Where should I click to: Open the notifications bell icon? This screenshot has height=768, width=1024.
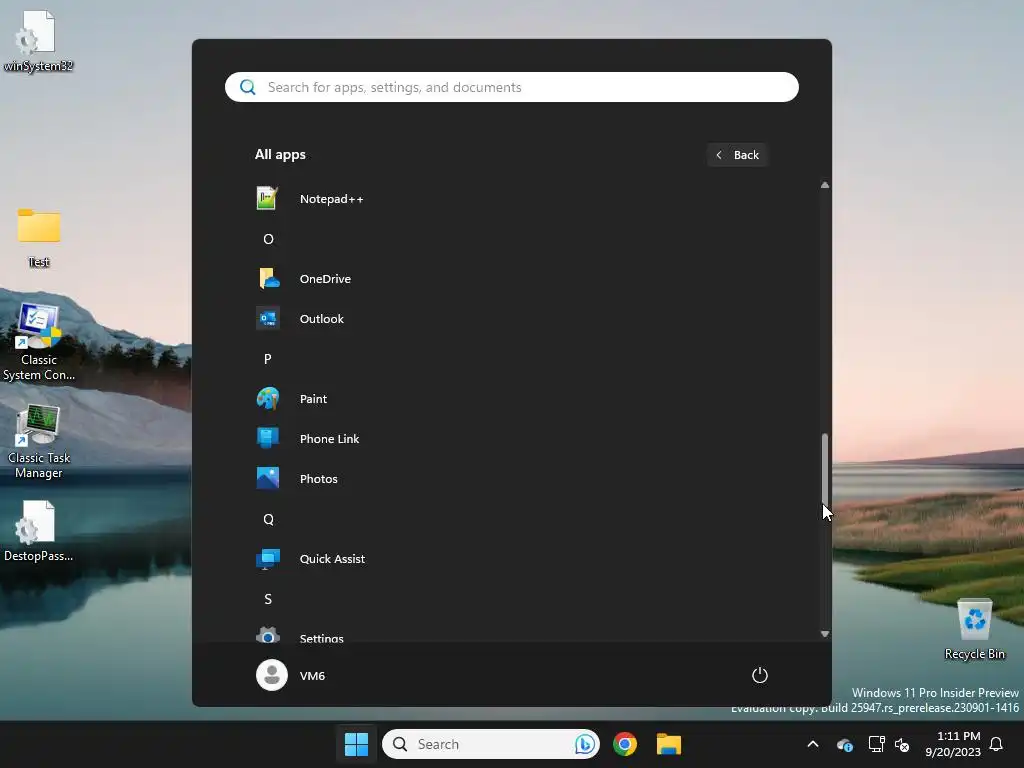tap(997, 744)
